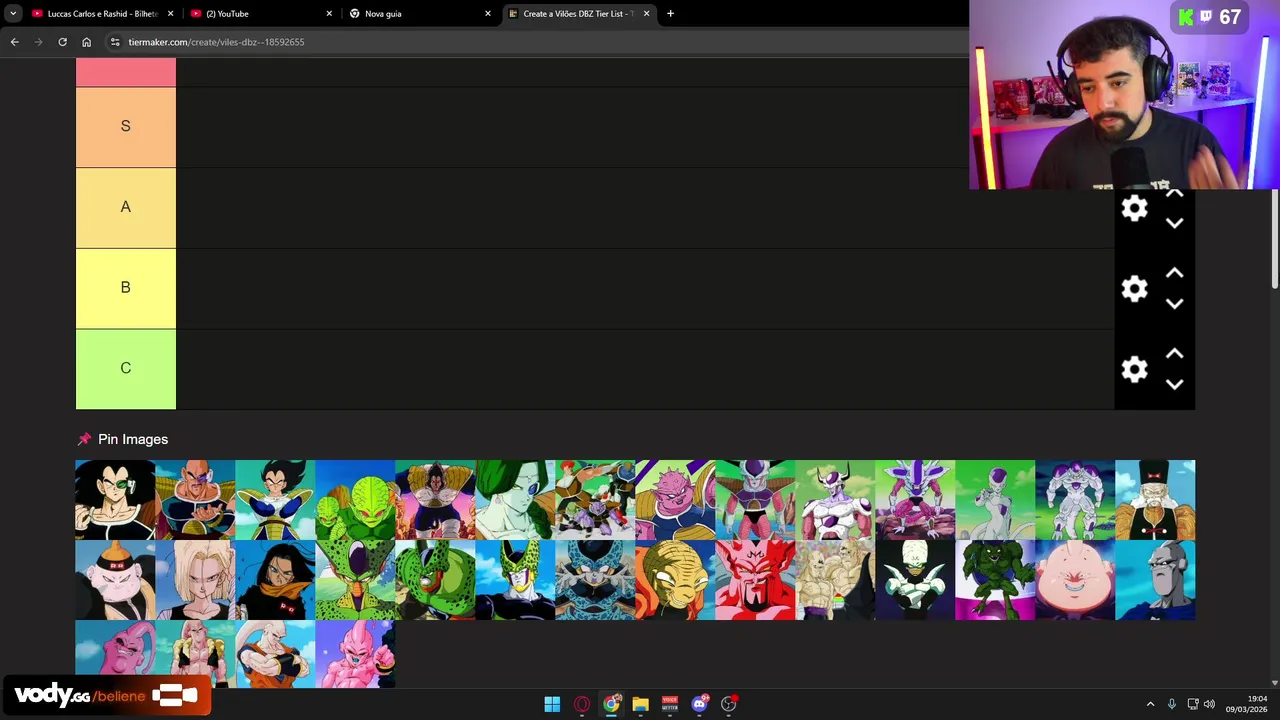Select the Dr. Gero image

(x=1155, y=500)
